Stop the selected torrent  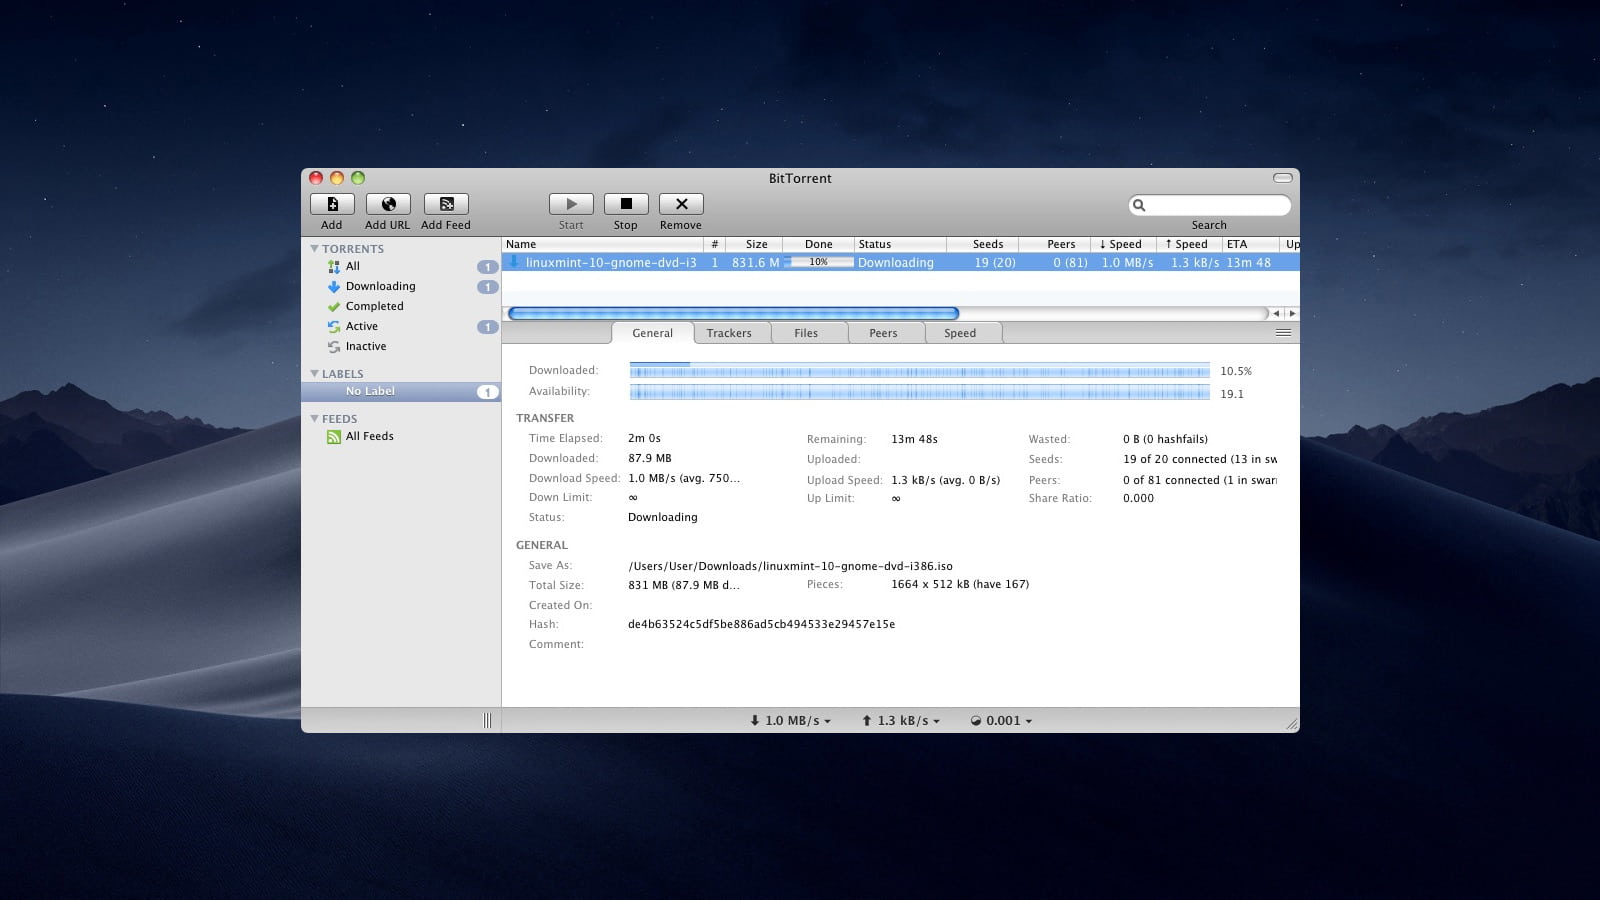(x=626, y=204)
